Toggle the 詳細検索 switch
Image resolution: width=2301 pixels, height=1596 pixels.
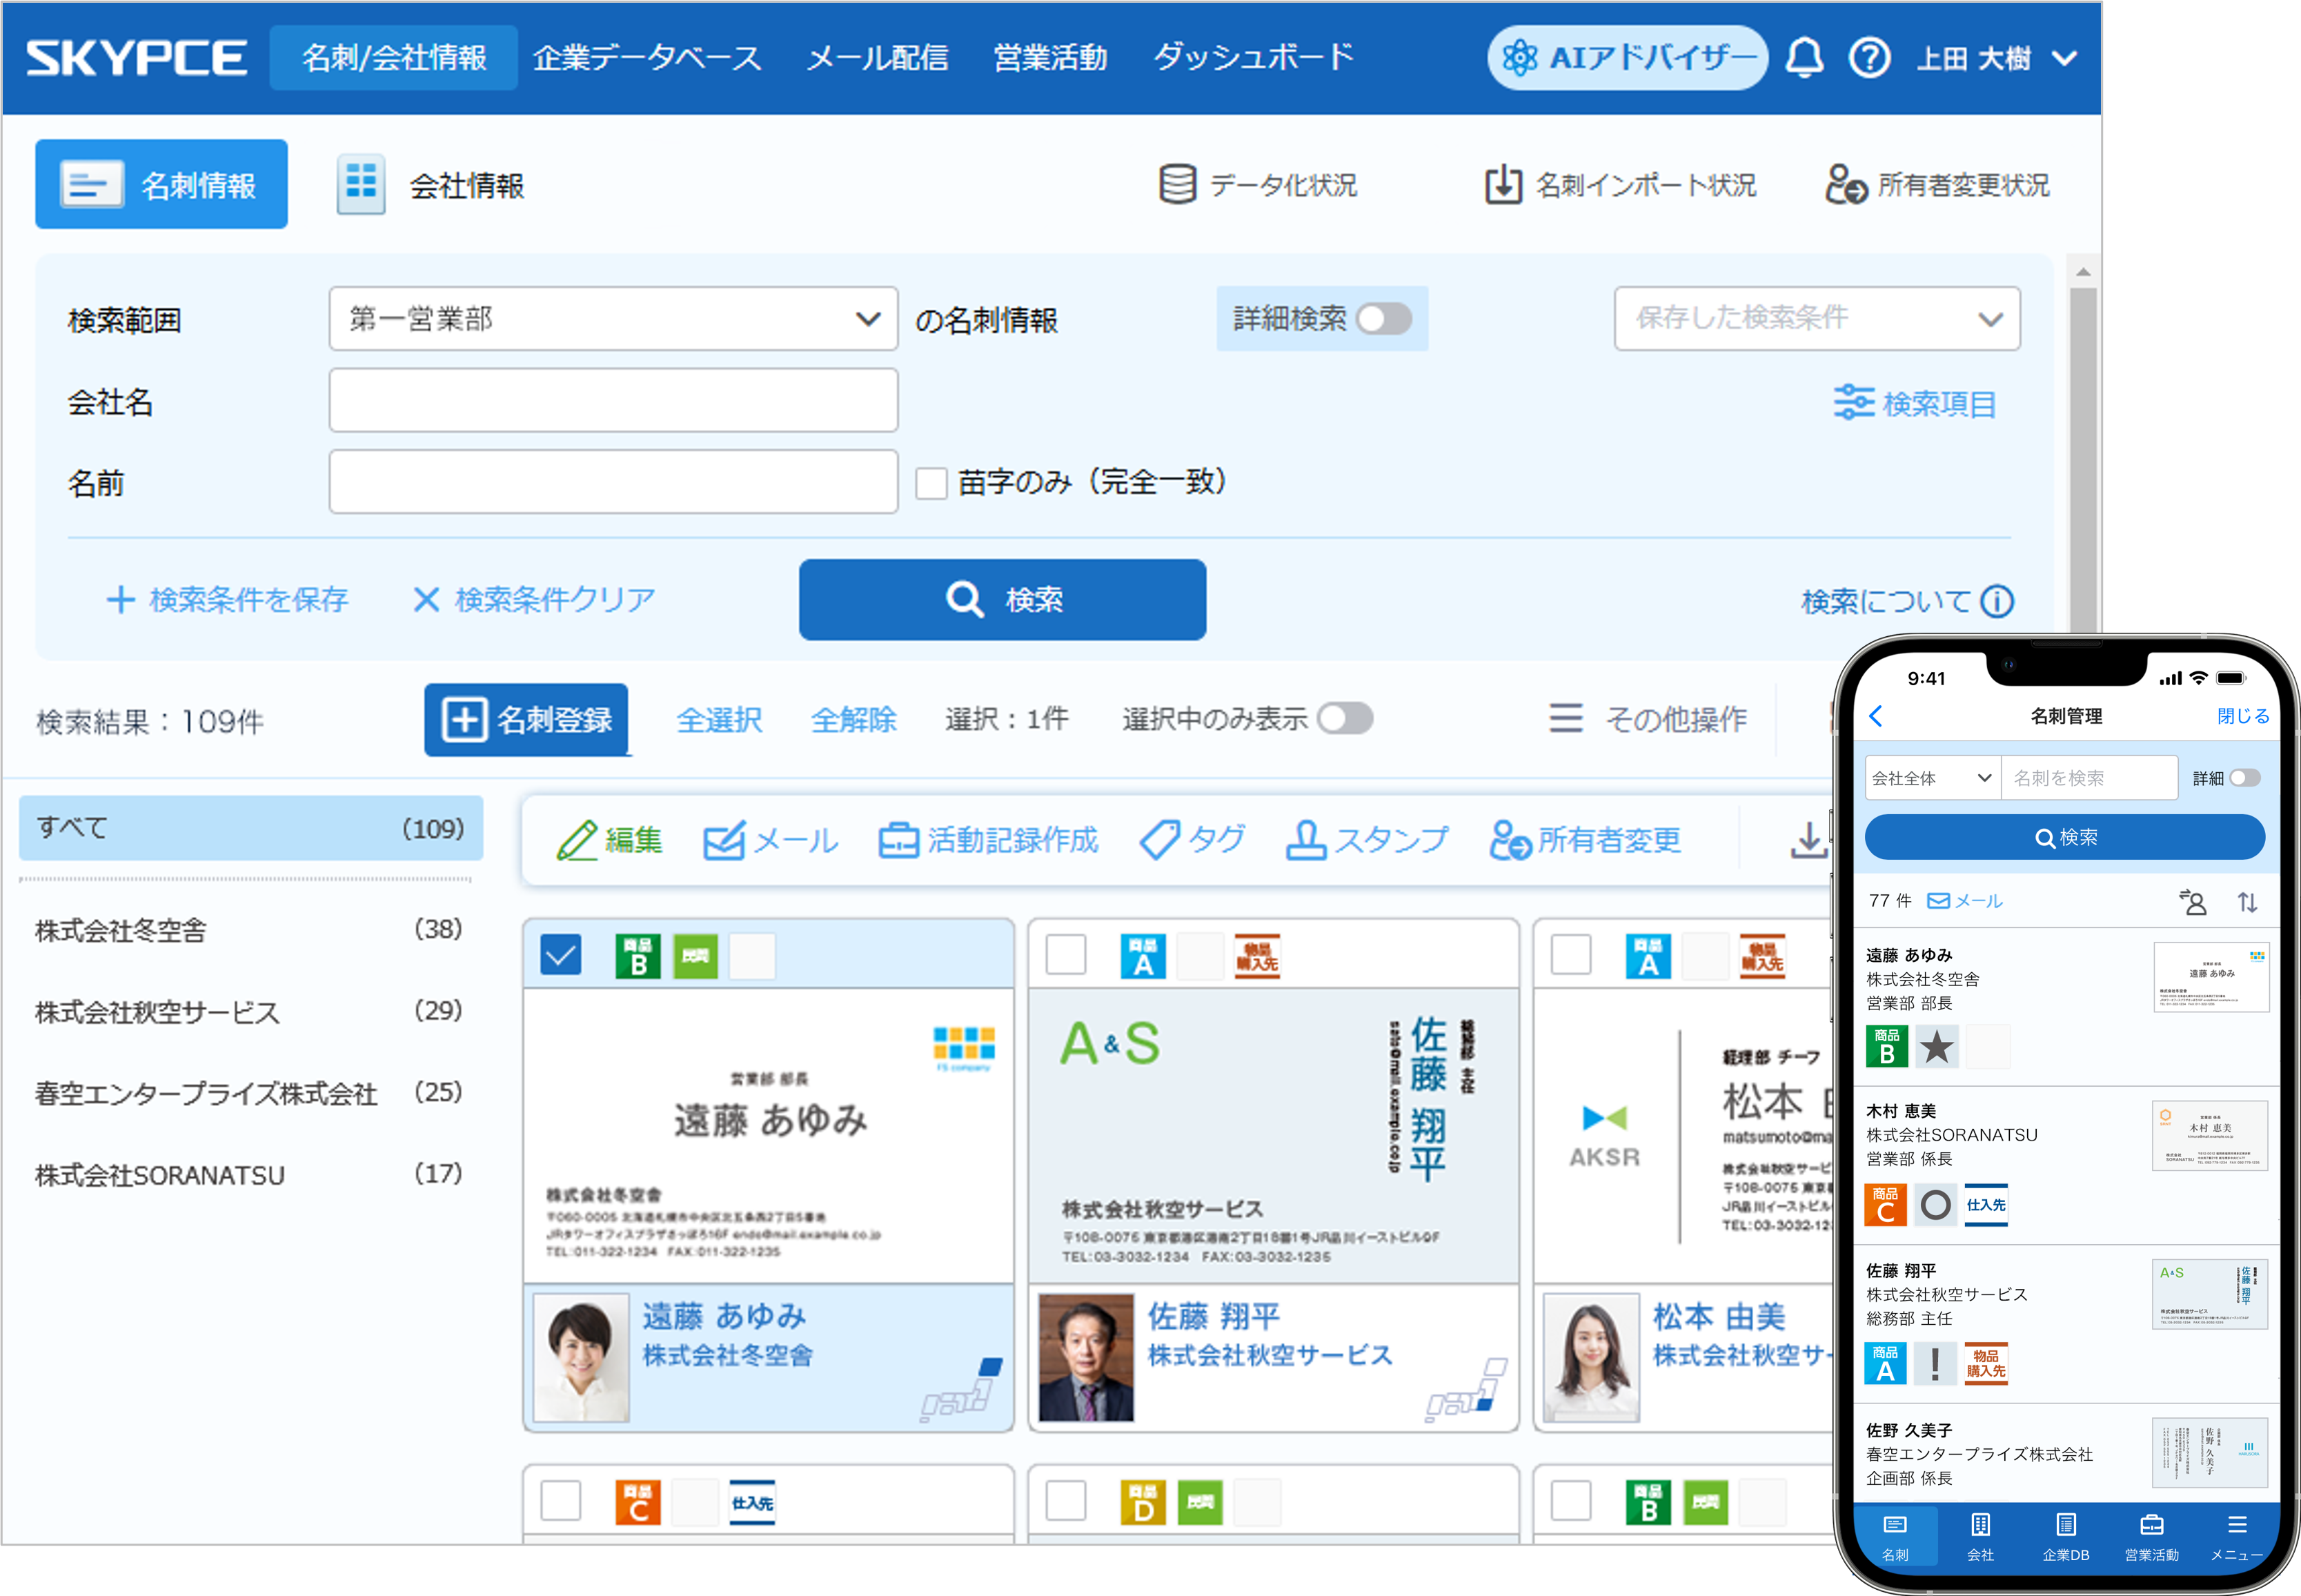(x=1384, y=319)
